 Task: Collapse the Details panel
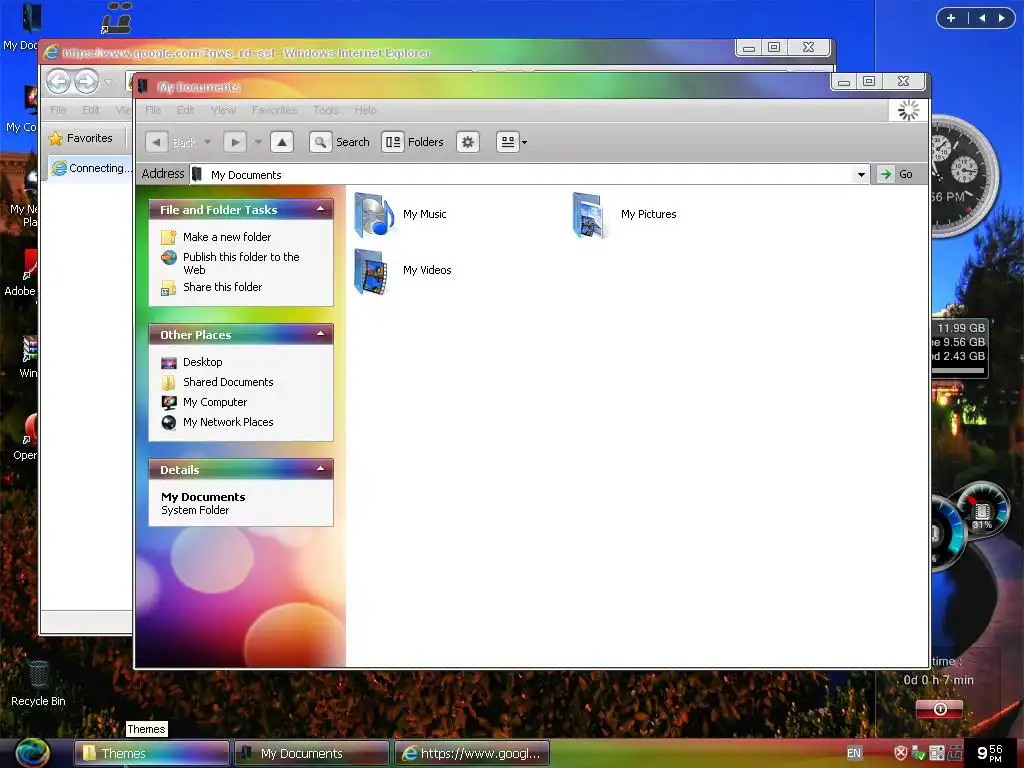click(x=321, y=469)
